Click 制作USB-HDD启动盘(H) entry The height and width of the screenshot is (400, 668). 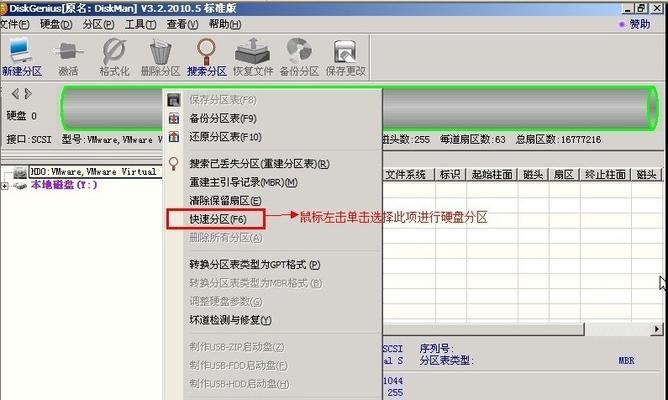click(239, 384)
